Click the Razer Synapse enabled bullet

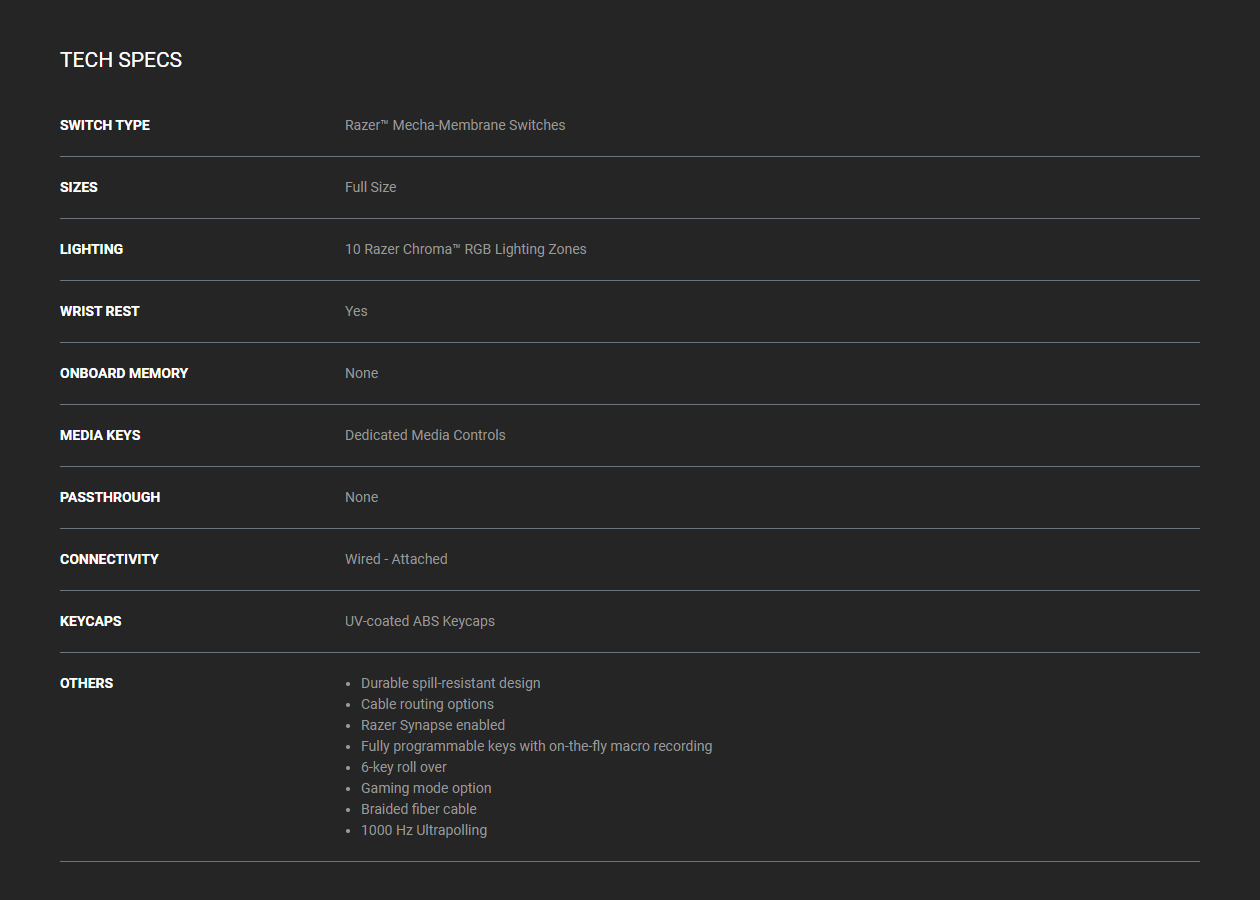(432, 725)
